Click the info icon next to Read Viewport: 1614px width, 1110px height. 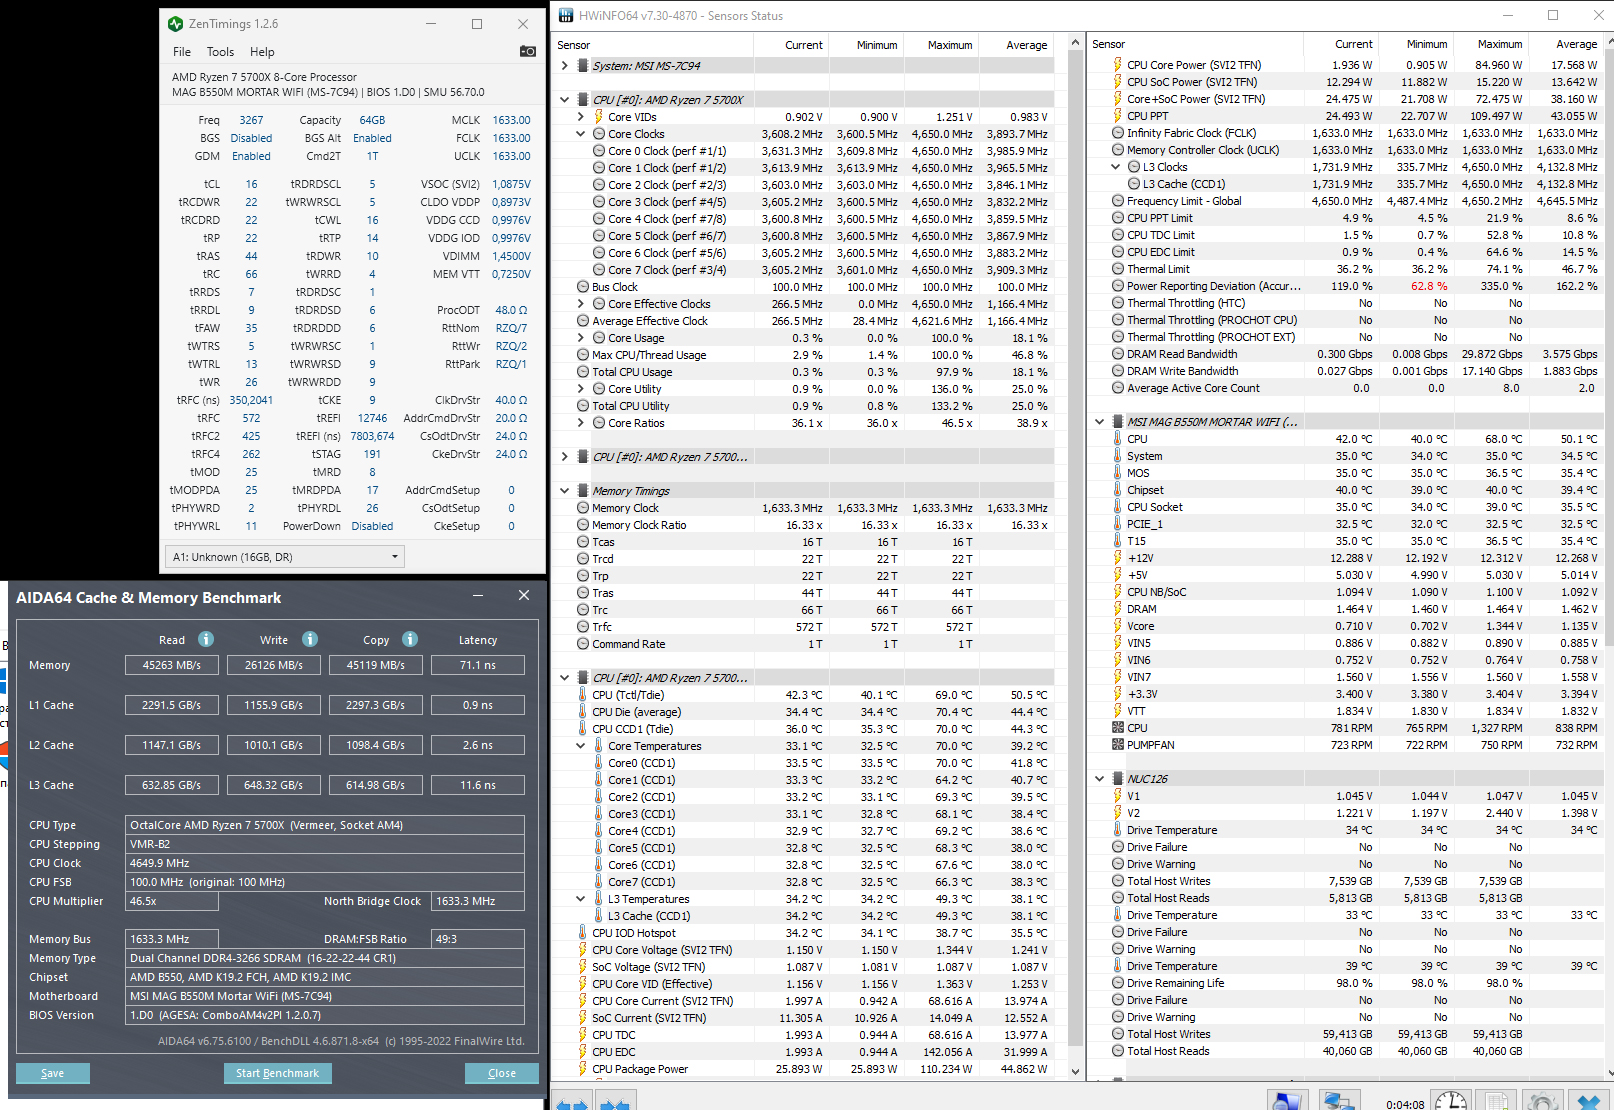point(206,639)
